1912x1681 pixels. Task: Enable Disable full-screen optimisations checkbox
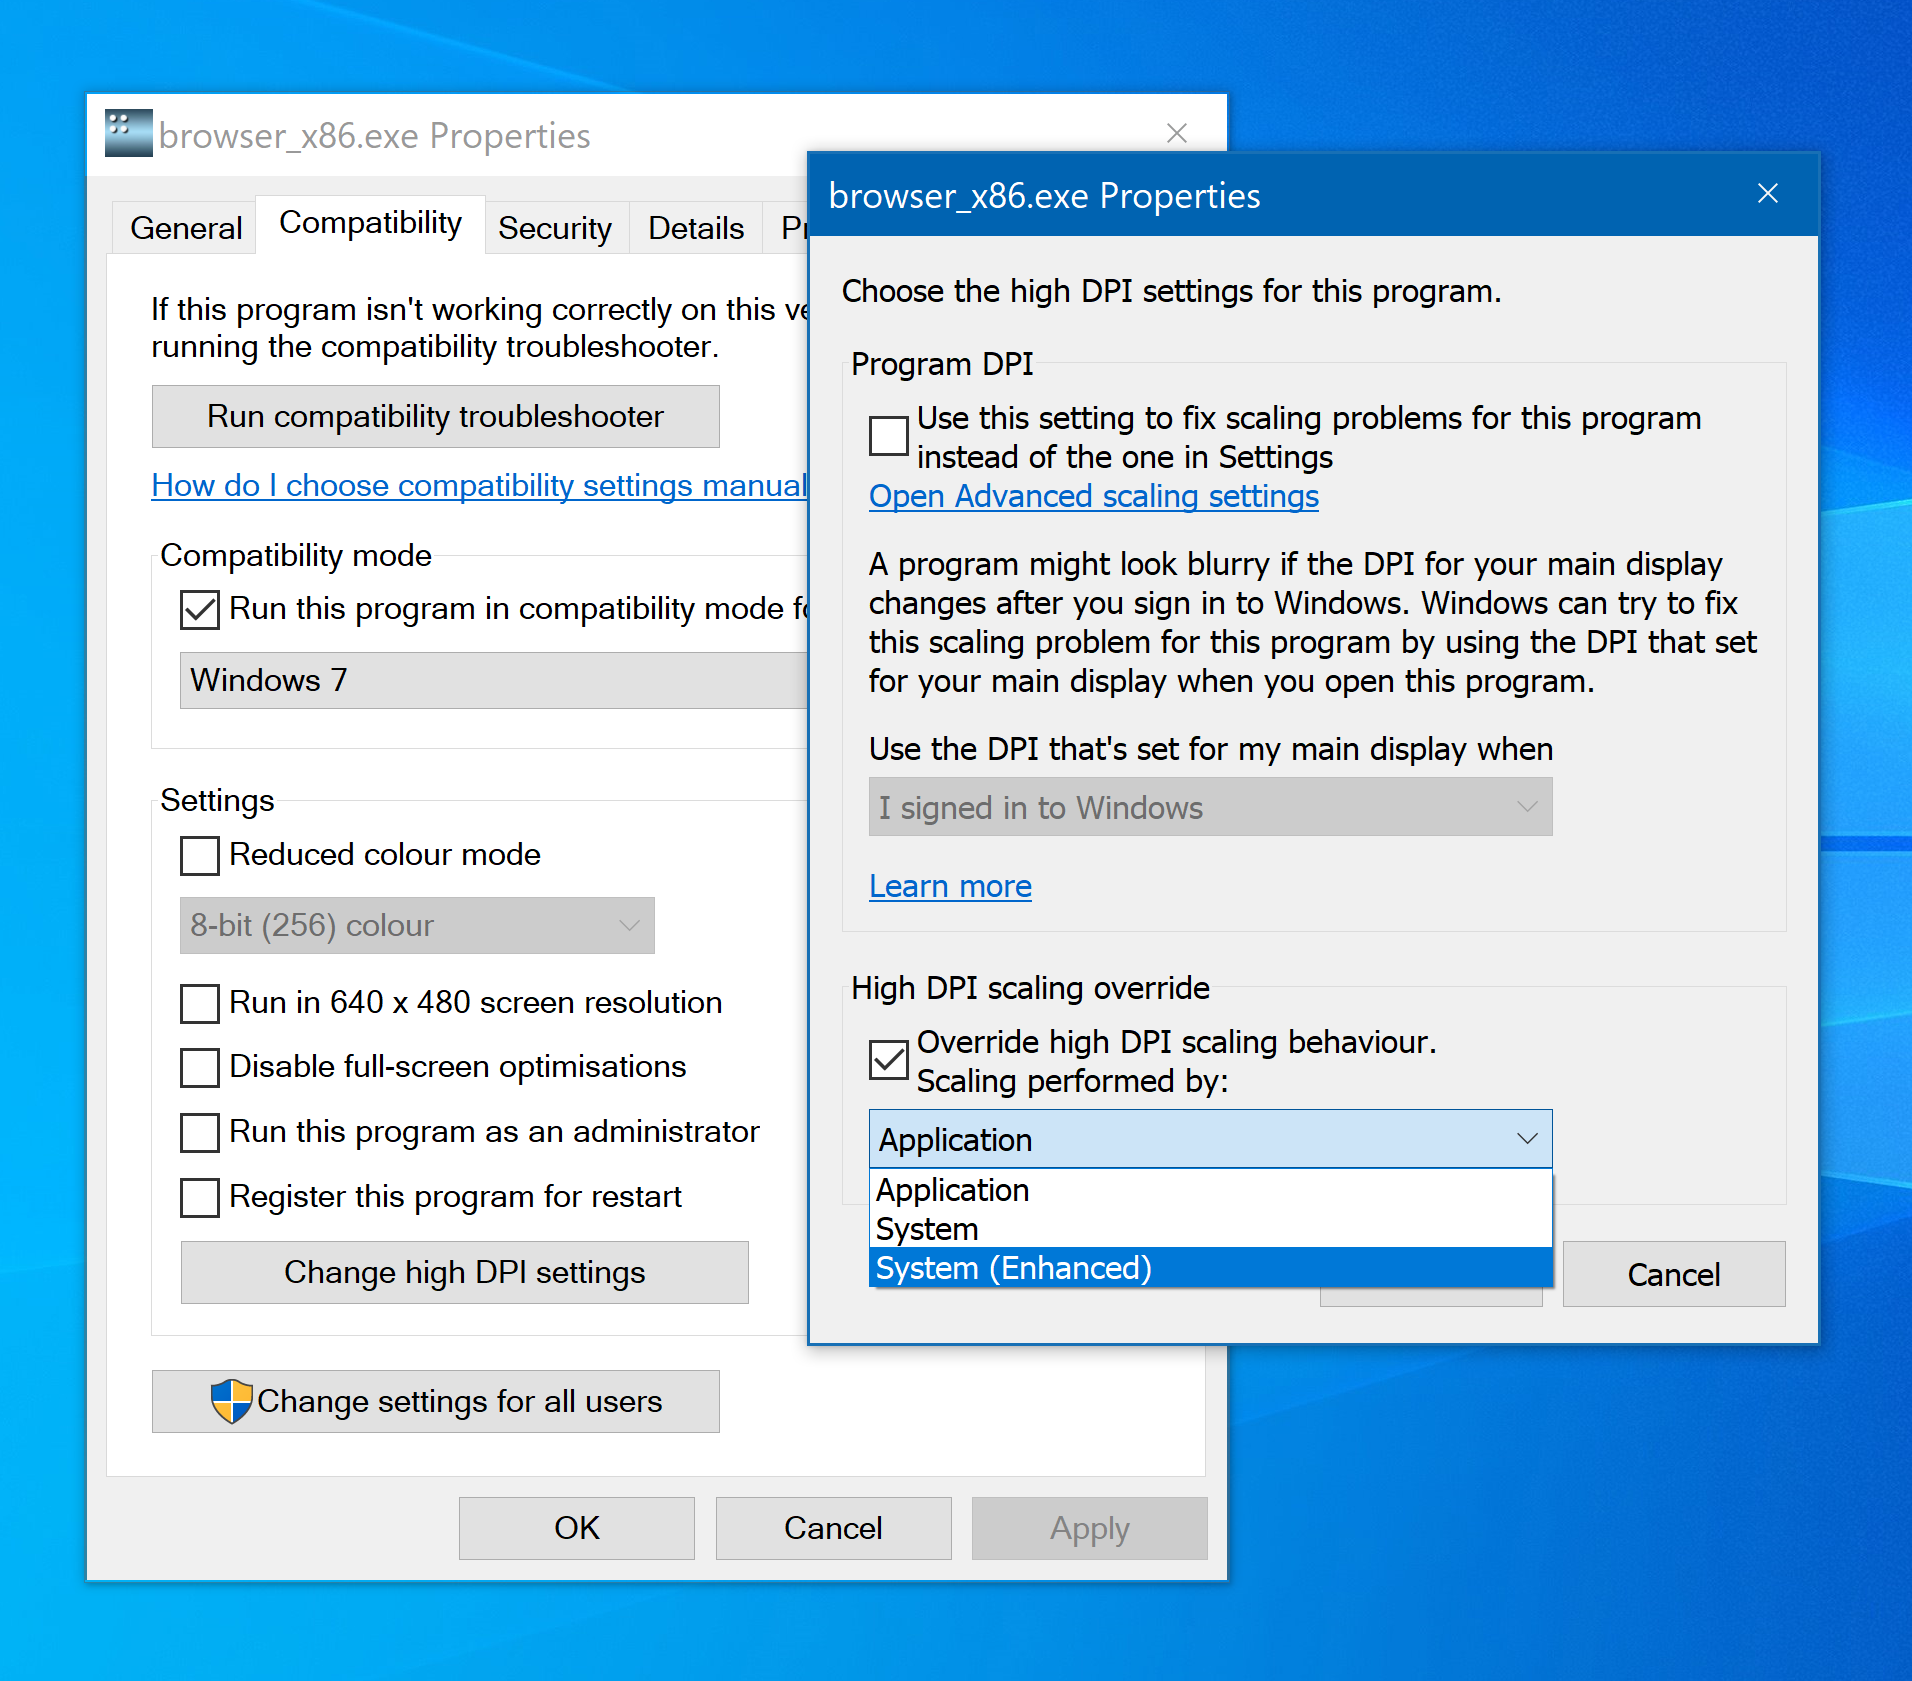click(x=200, y=1067)
